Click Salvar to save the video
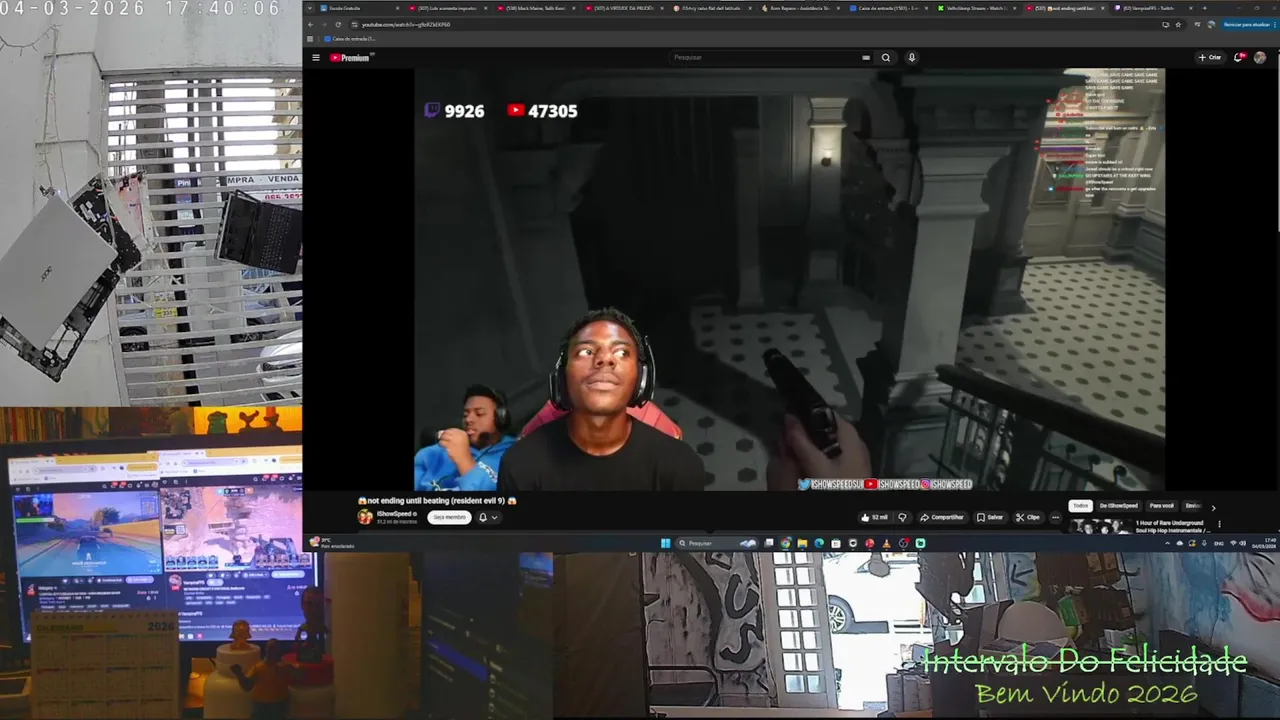 pyautogui.click(x=989, y=517)
